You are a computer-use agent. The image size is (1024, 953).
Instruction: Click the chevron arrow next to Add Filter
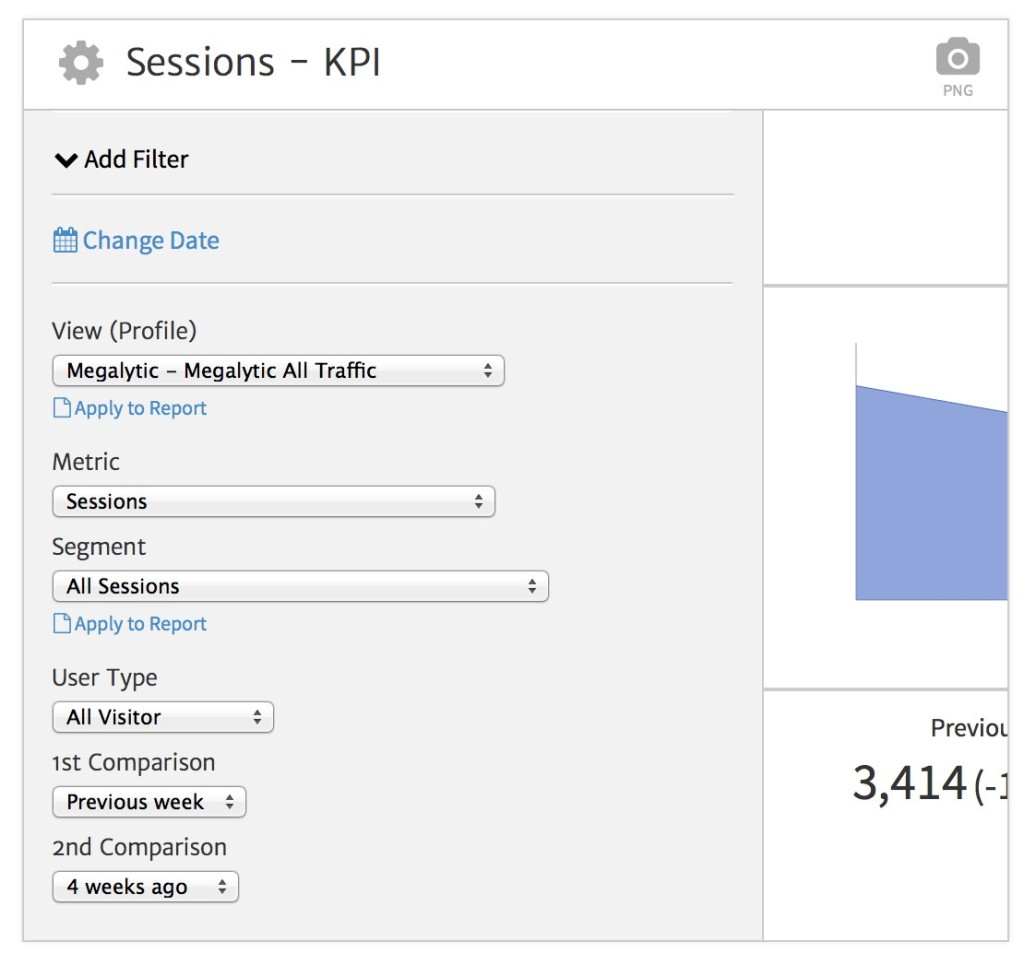[x=66, y=159]
